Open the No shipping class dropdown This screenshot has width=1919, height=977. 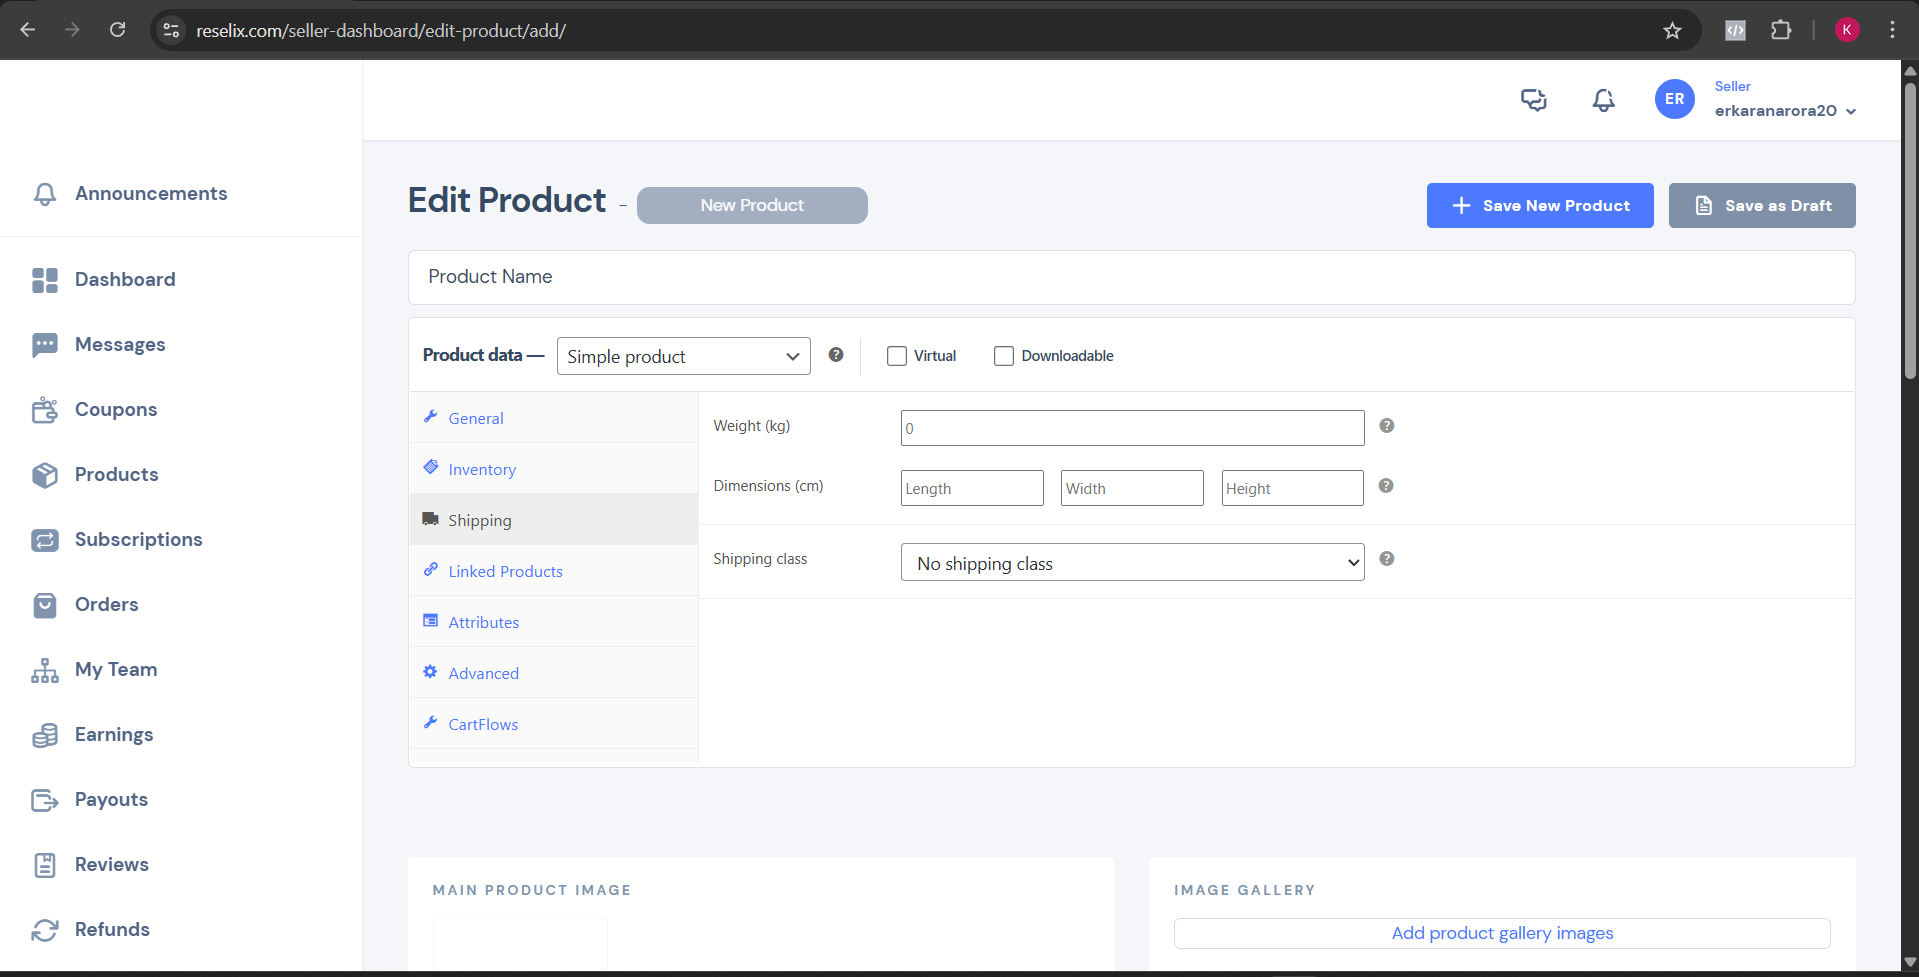(x=1132, y=563)
